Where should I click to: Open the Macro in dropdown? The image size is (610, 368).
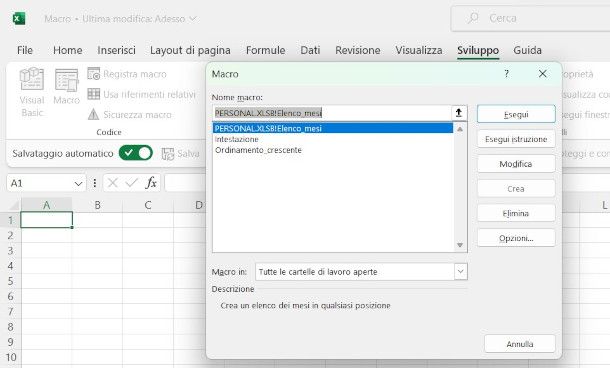click(x=461, y=272)
